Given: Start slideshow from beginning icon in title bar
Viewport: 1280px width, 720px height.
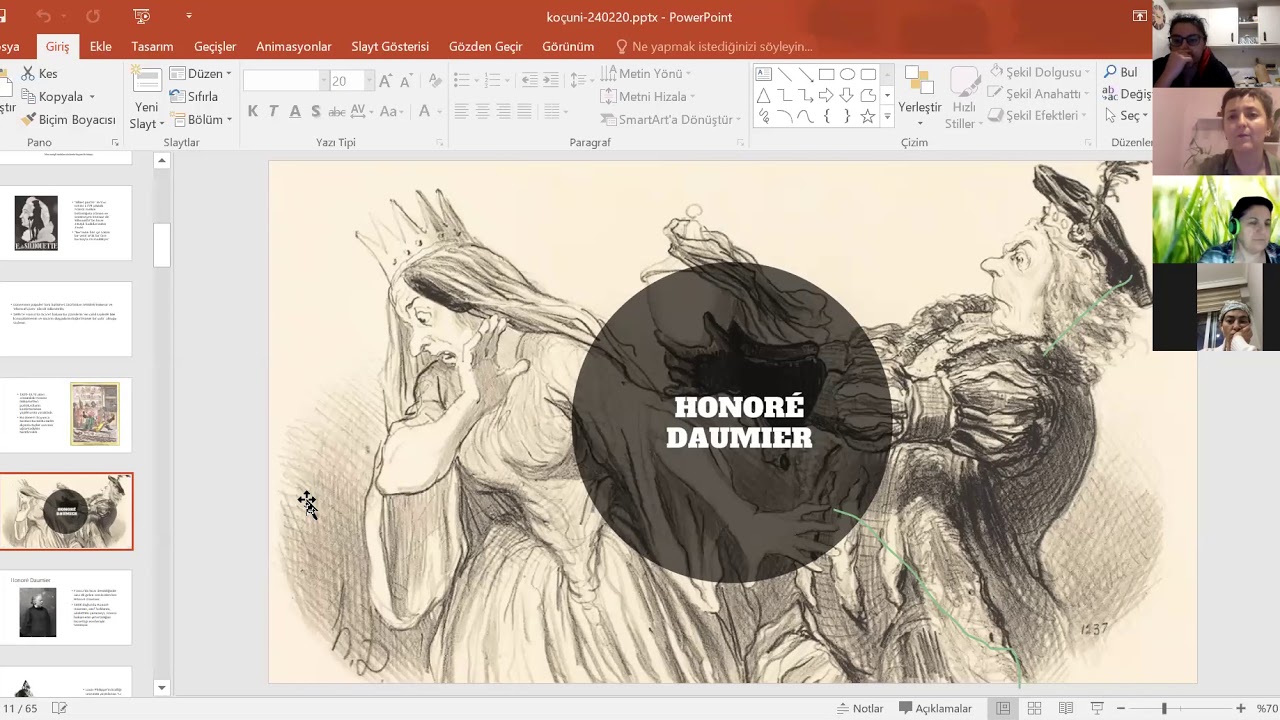Looking at the screenshot, I should [x=142, y=17].
